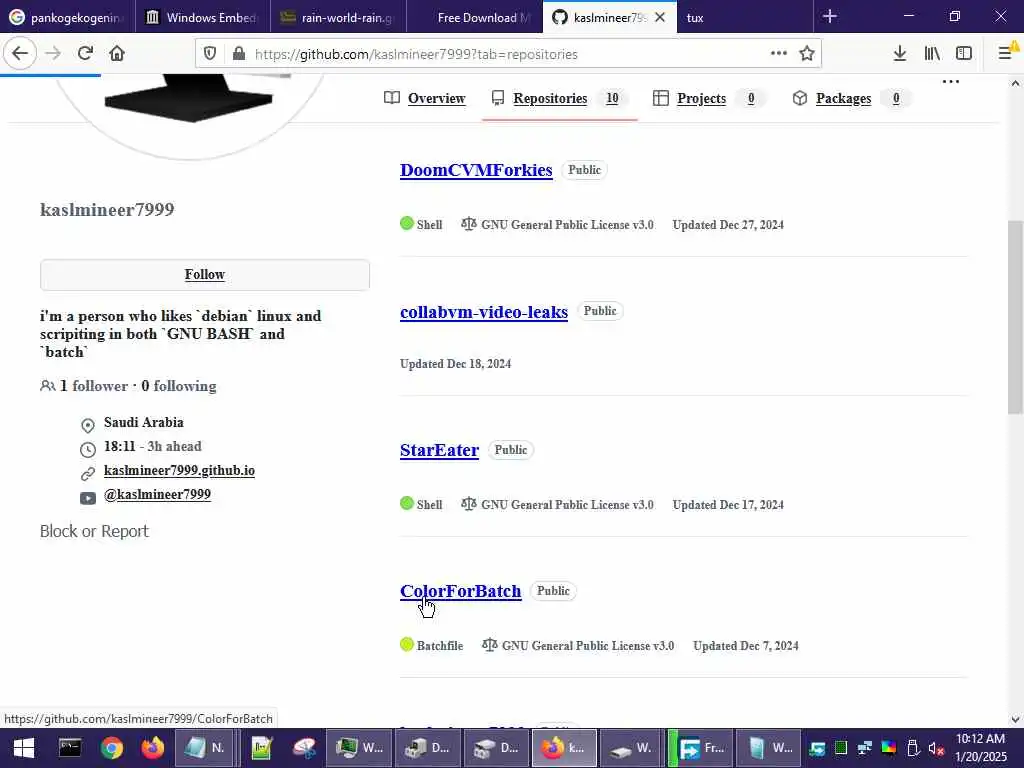This screenshot has width=1024, height=768.
Task: Toggle the sidebar view icon
Action: (964, 54)
